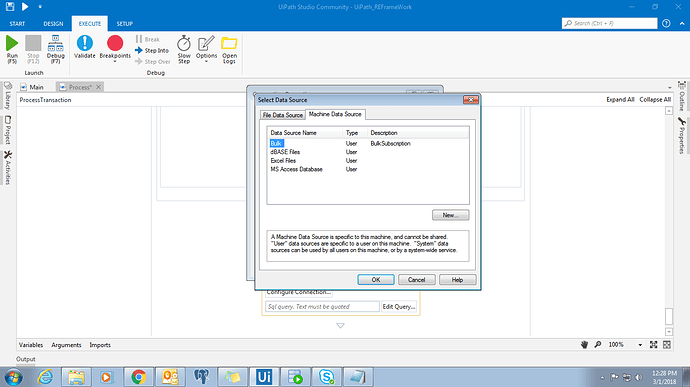The image size is (690, 387).
Task: Open the Project side panel
Action: click(x=7, y=130)
